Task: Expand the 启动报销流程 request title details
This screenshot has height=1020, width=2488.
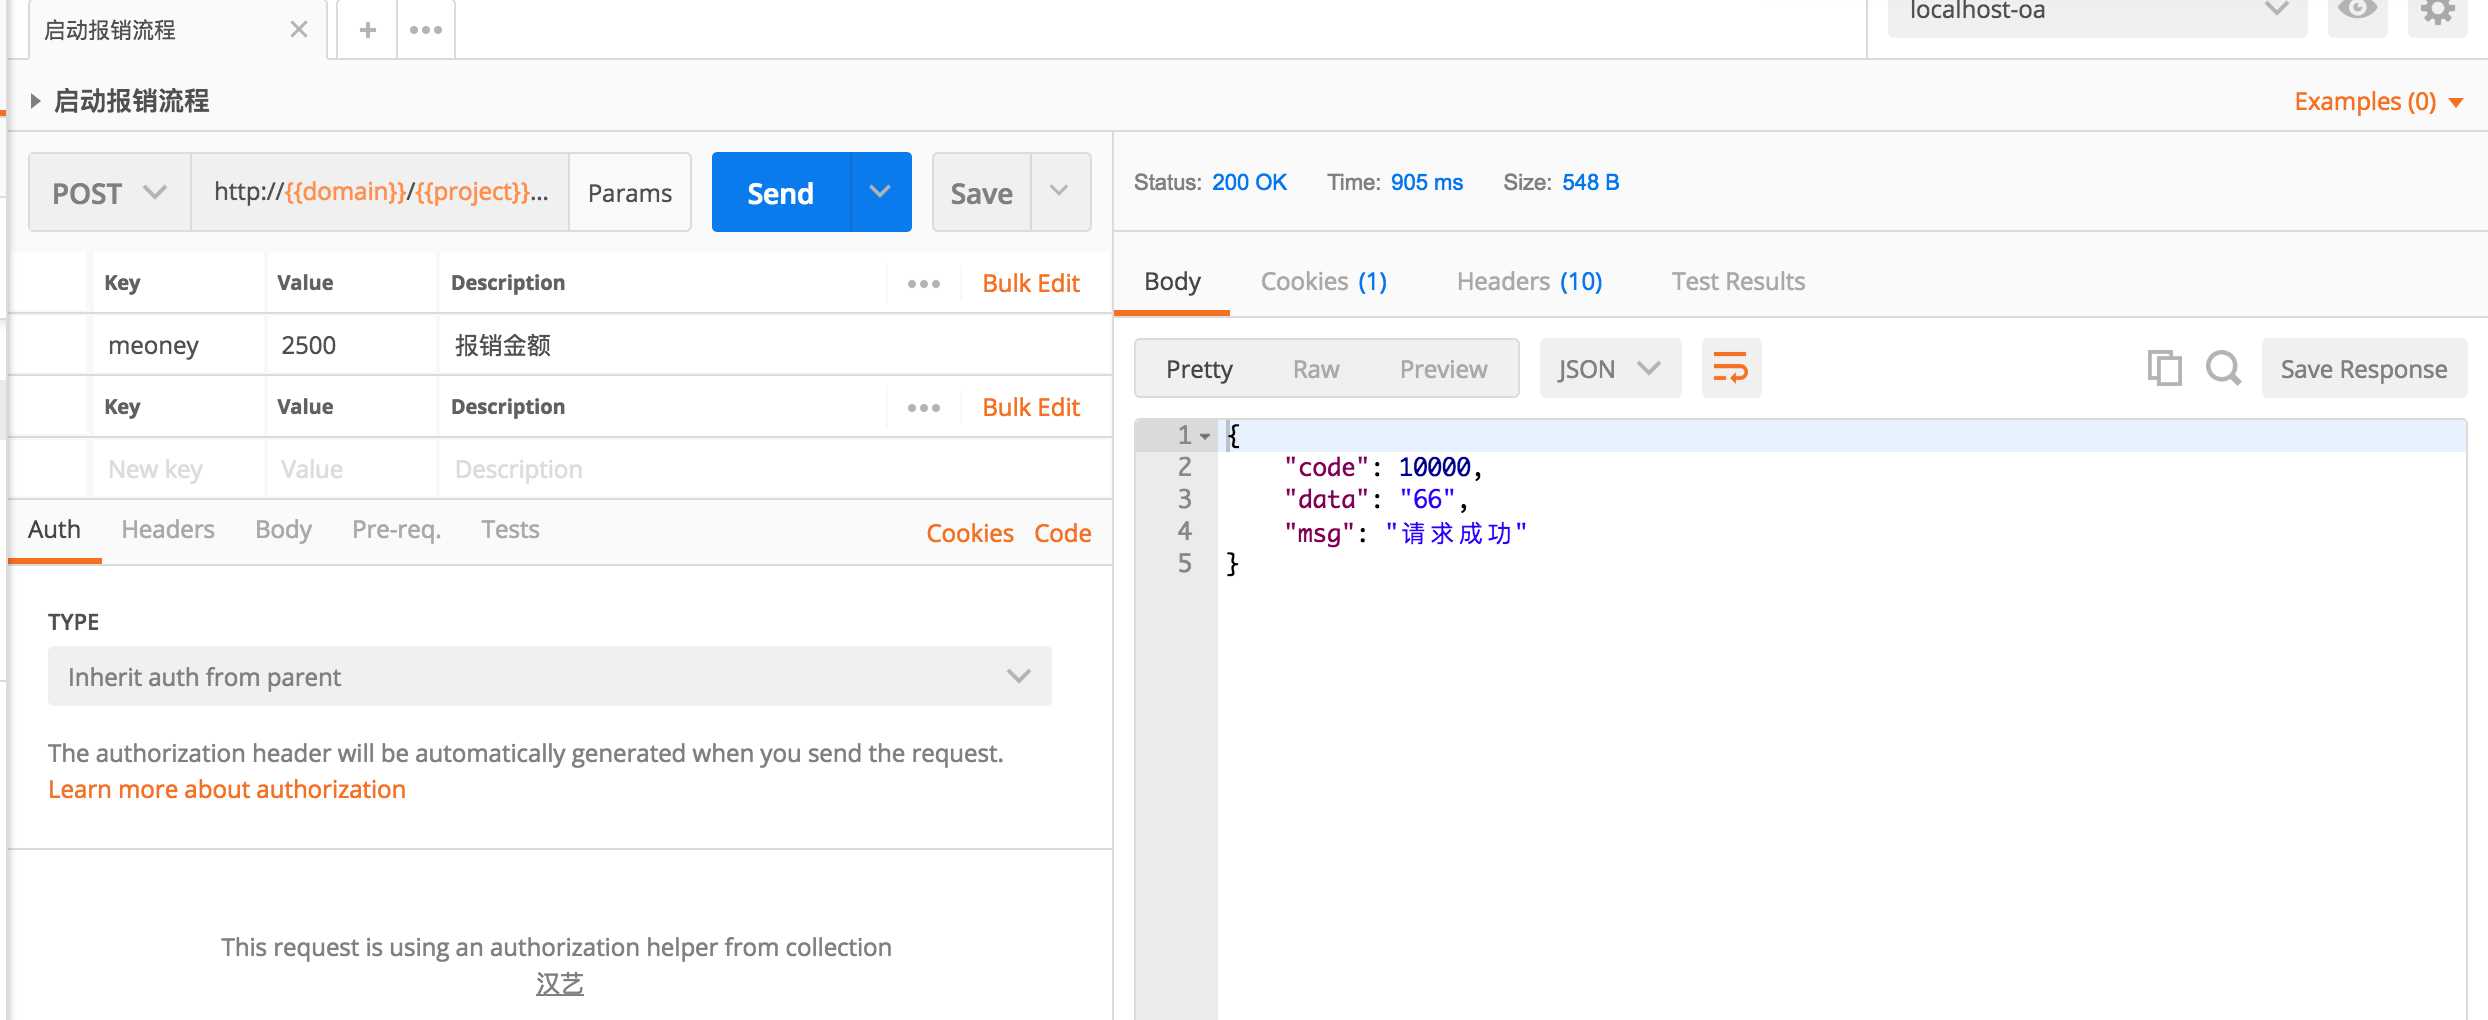Action: [x=35, y=100]
